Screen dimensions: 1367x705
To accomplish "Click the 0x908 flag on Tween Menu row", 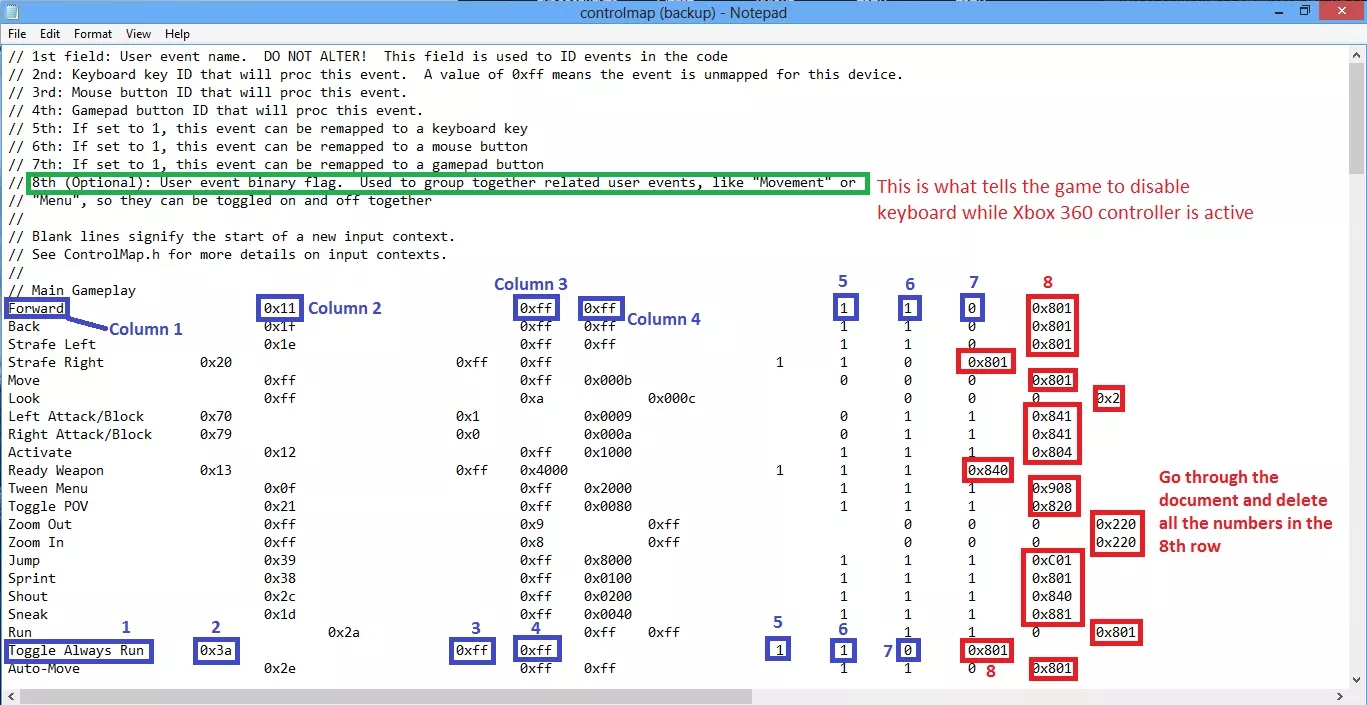I will 1052,488.
